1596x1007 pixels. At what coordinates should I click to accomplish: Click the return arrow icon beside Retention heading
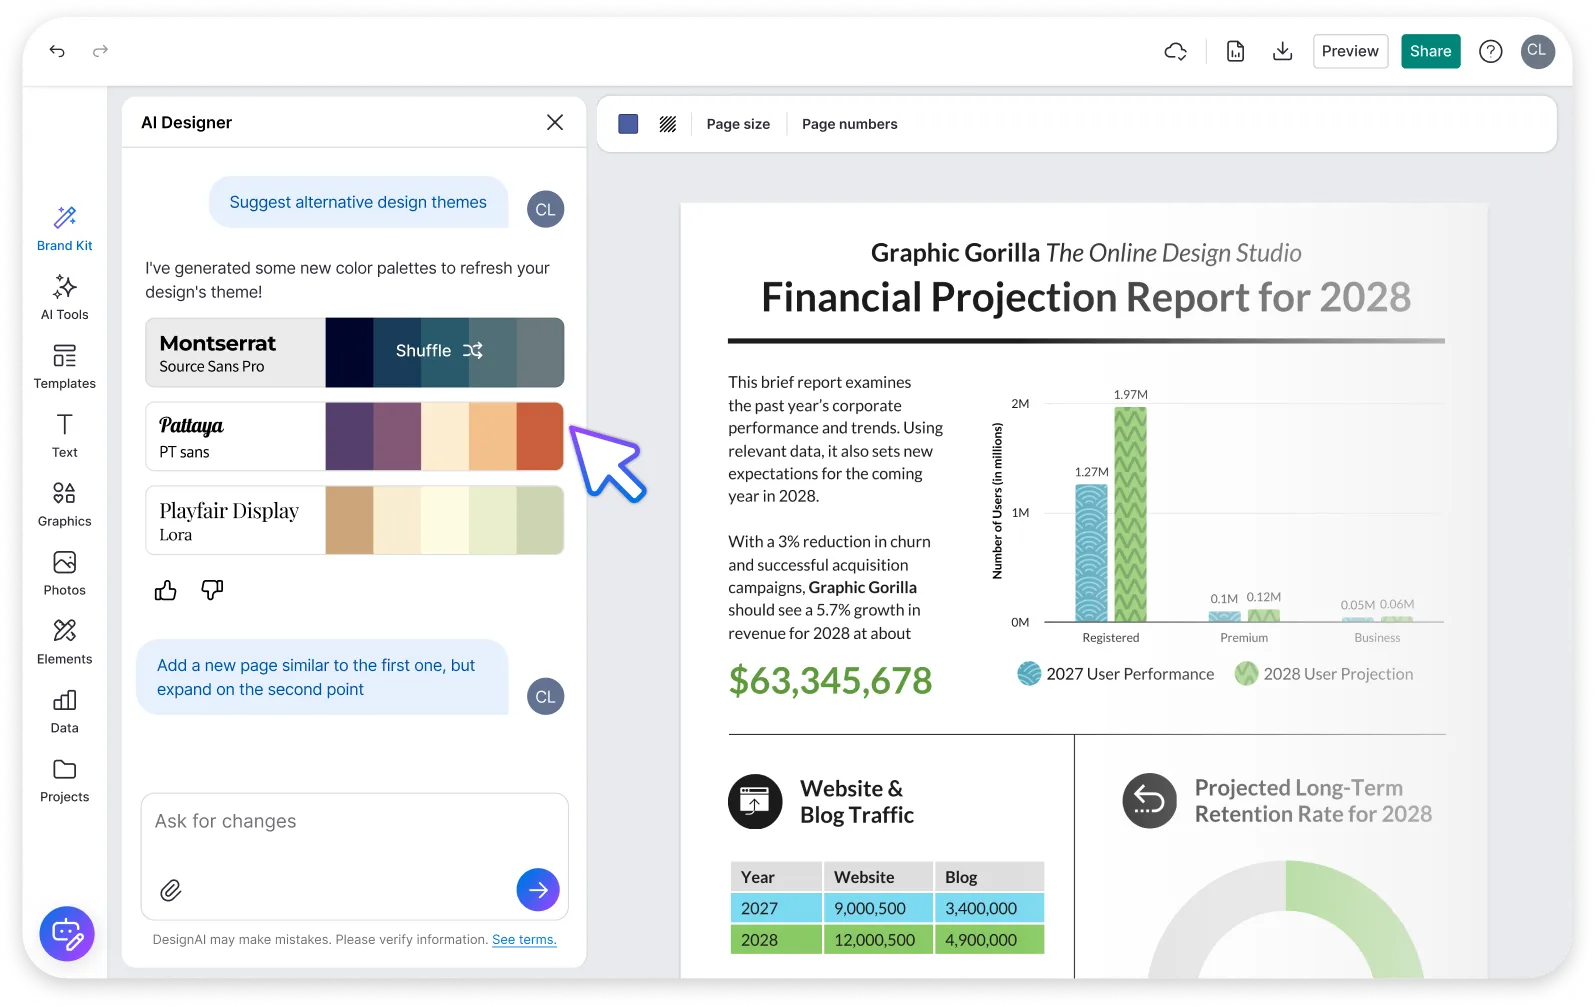pos(1149,801)
